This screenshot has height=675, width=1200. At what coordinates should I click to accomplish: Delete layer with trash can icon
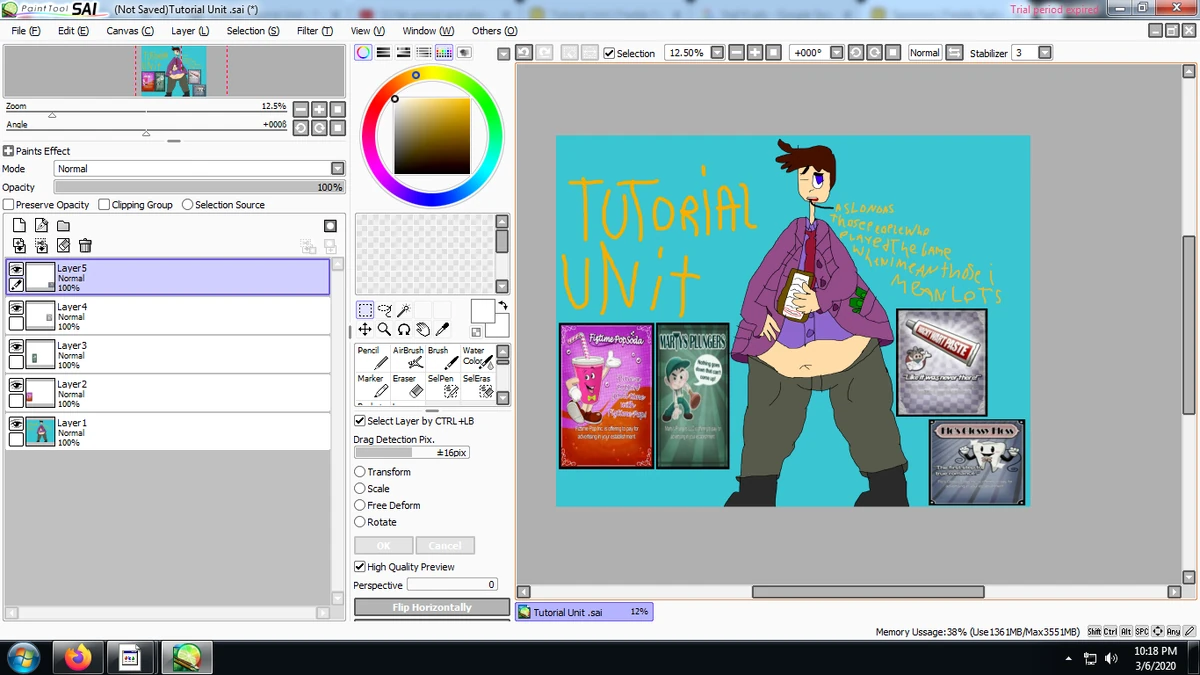[x=85, y=245]
